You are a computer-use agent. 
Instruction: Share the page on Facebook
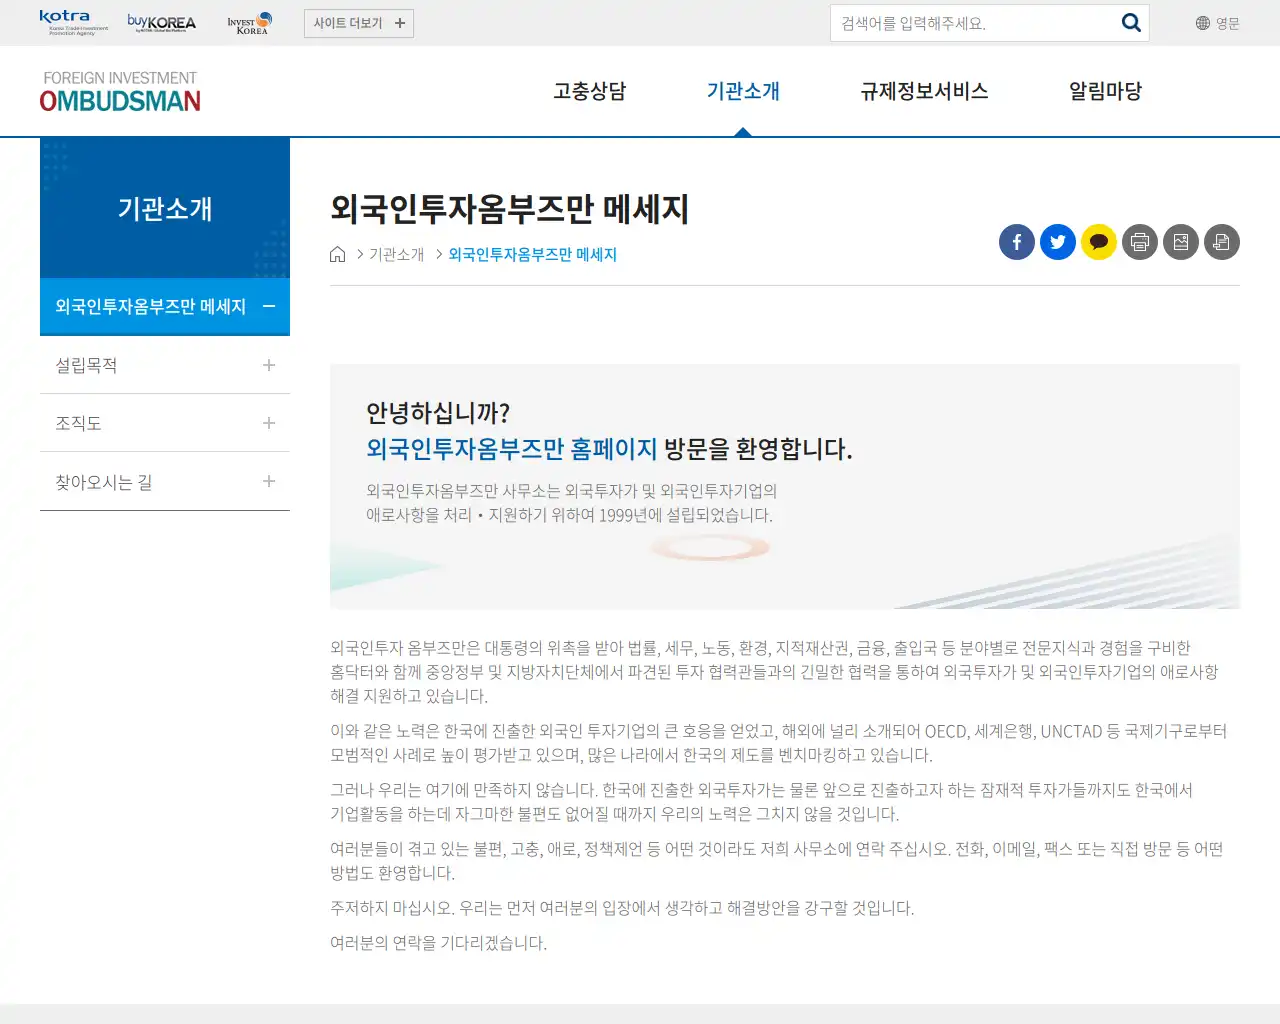[x=1016, y=242]
